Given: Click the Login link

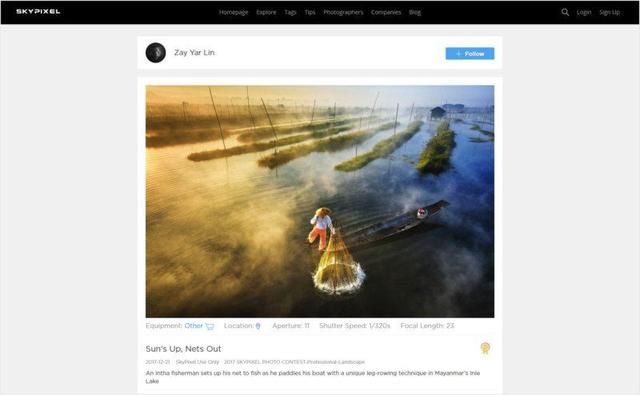Looking at the screenshot, I should click(x=584, y=12).
